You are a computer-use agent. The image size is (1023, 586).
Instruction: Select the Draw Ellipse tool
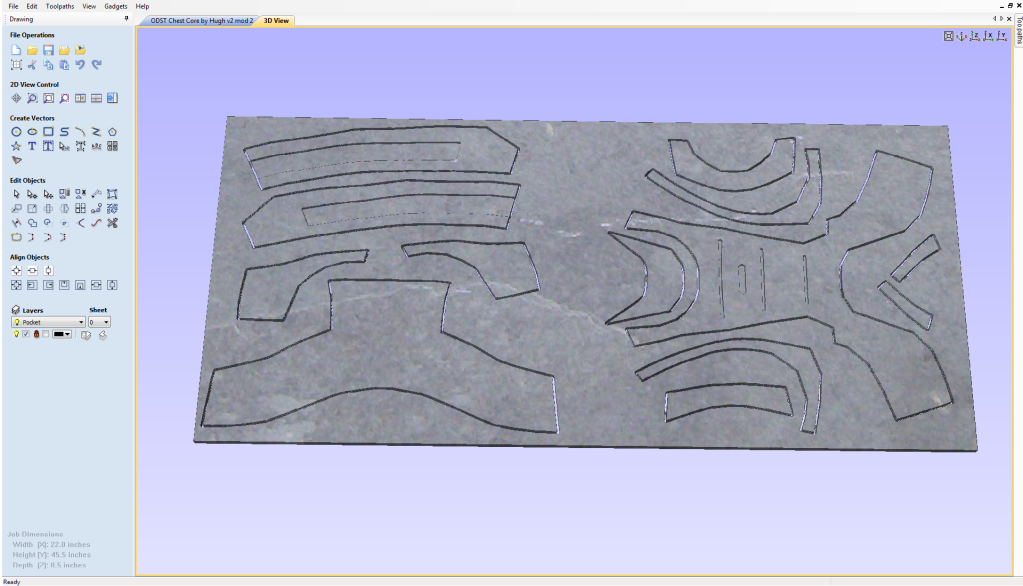(32, 132)
